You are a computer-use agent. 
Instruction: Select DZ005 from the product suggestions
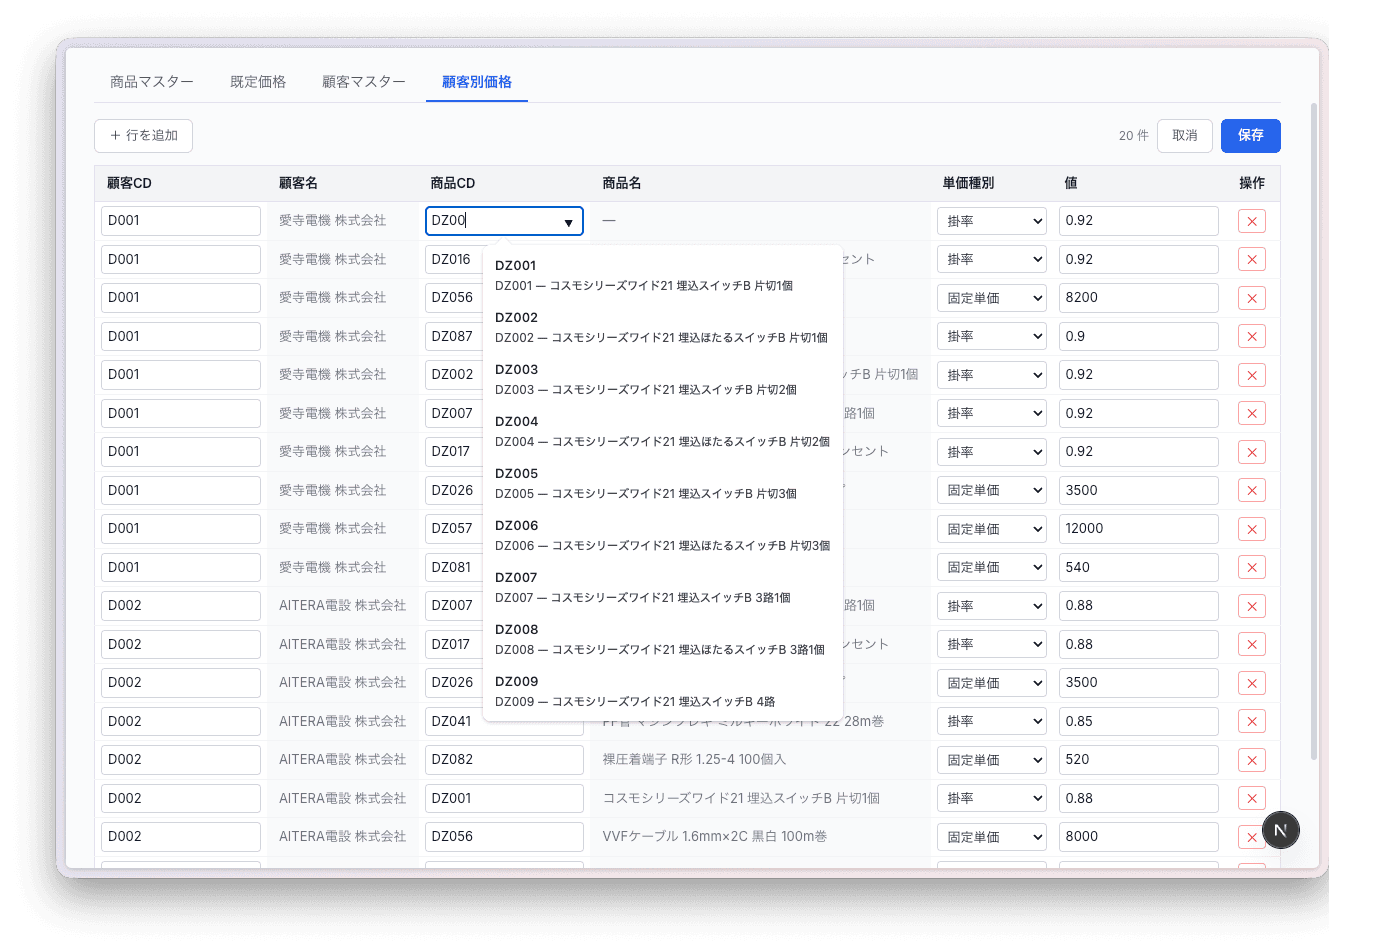[662, 483]
